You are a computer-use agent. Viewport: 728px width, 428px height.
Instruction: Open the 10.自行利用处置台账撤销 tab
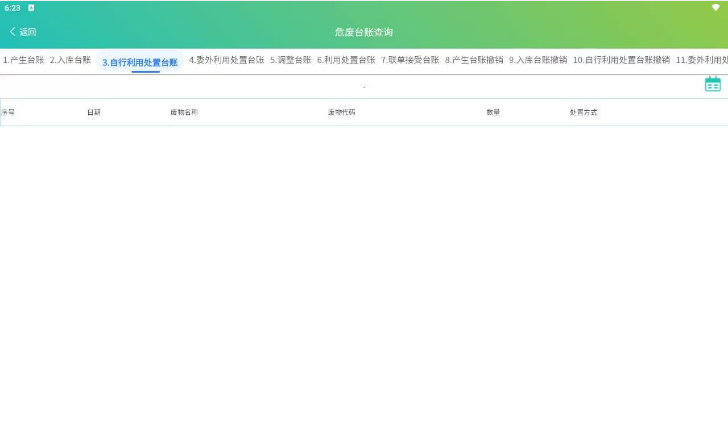622,60
